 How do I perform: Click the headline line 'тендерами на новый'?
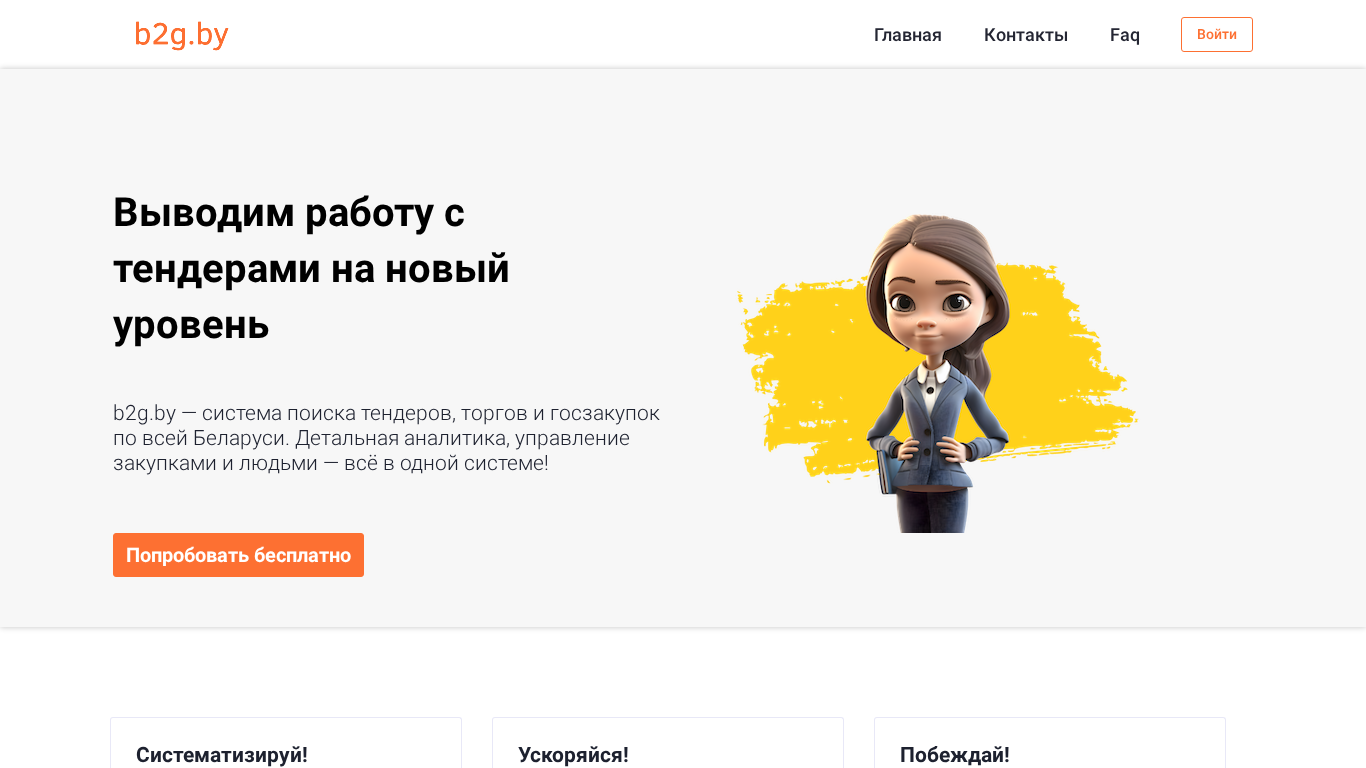311,269
